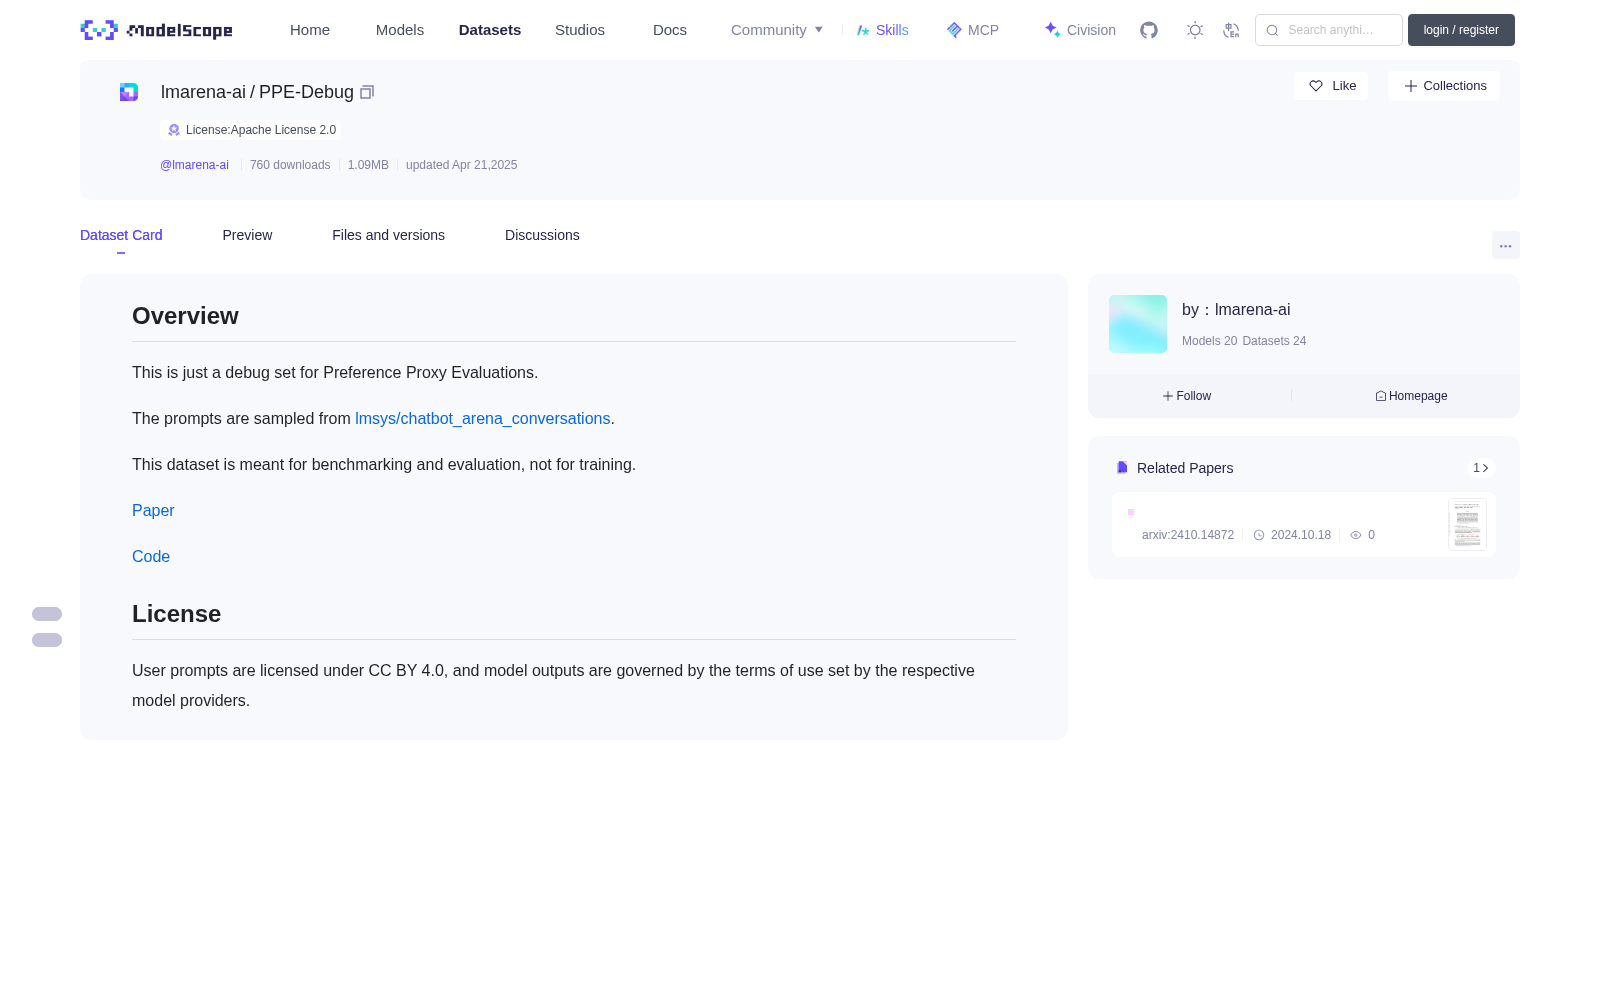The width and height of the screenshot is (1600, 1000).
Task: Open the Studios section
Action: pos(580,30)
